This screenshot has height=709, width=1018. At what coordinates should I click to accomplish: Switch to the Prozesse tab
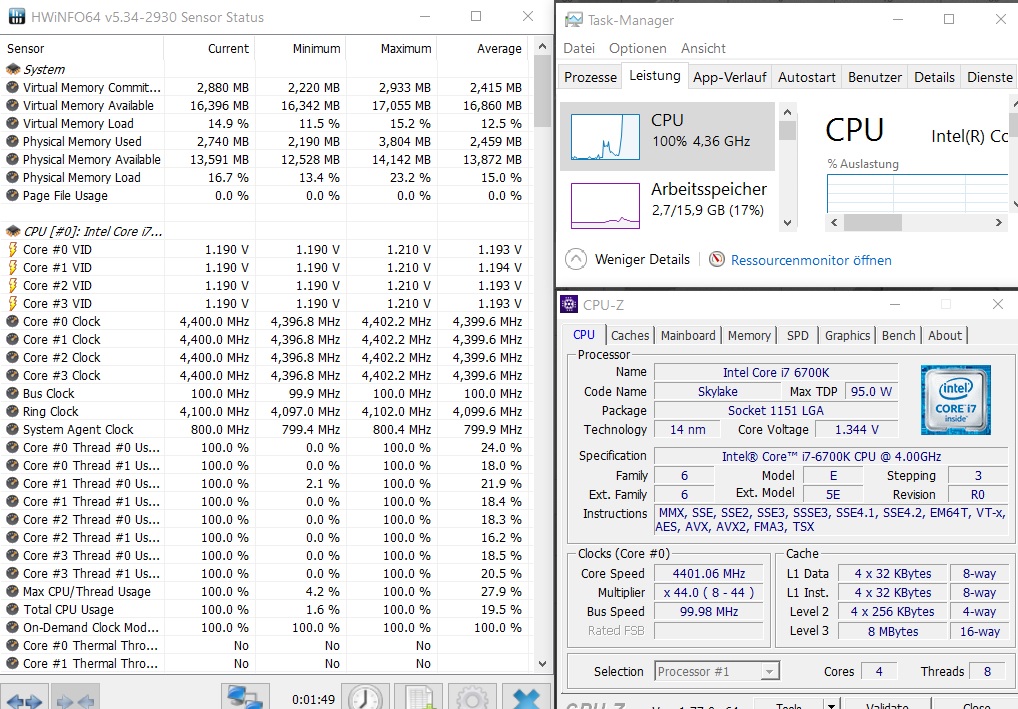click(x=590, y=77)
